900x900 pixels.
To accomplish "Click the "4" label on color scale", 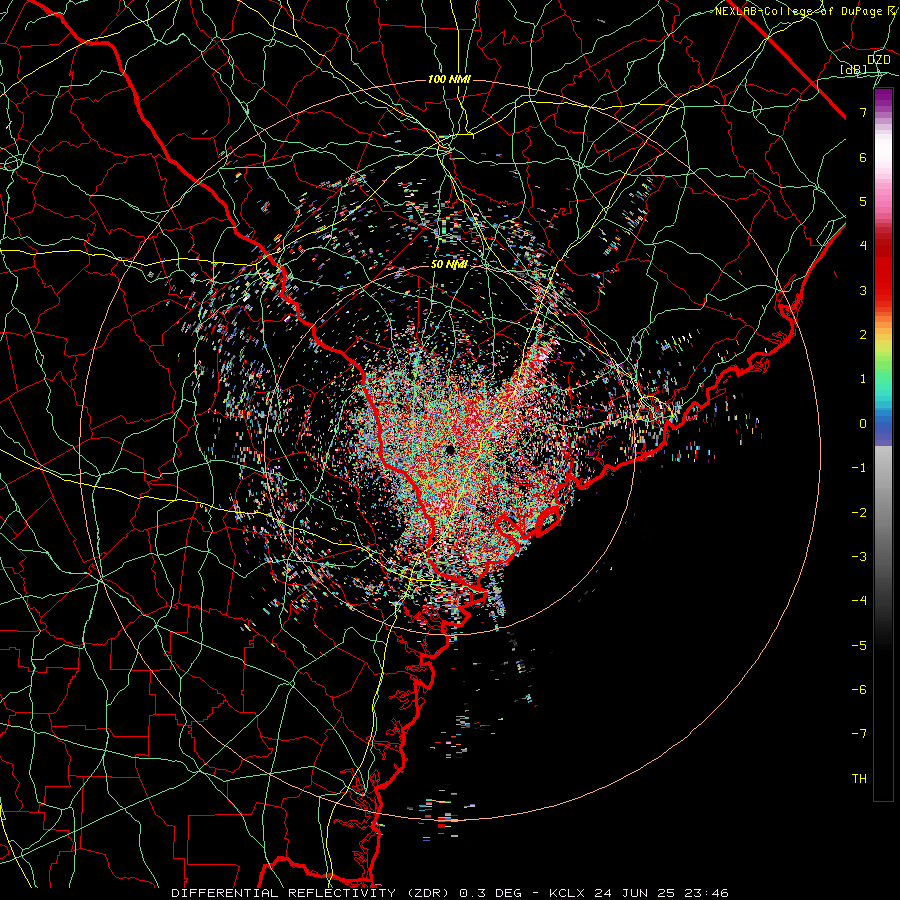I will pyautogui.click(x=863, y=246).
